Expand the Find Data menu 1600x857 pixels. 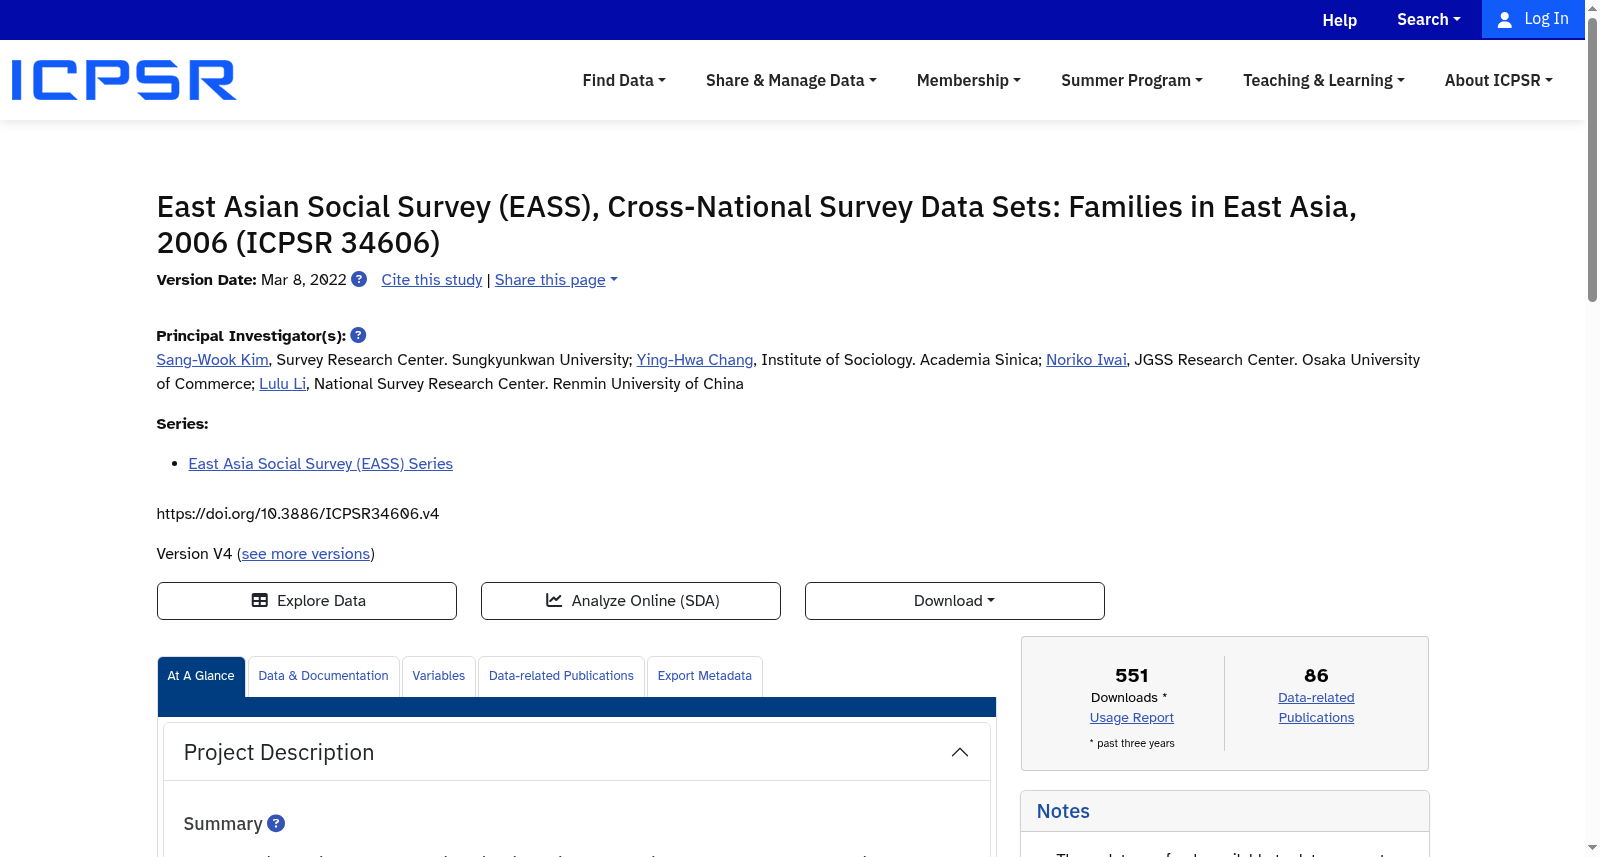coord(624,80)
